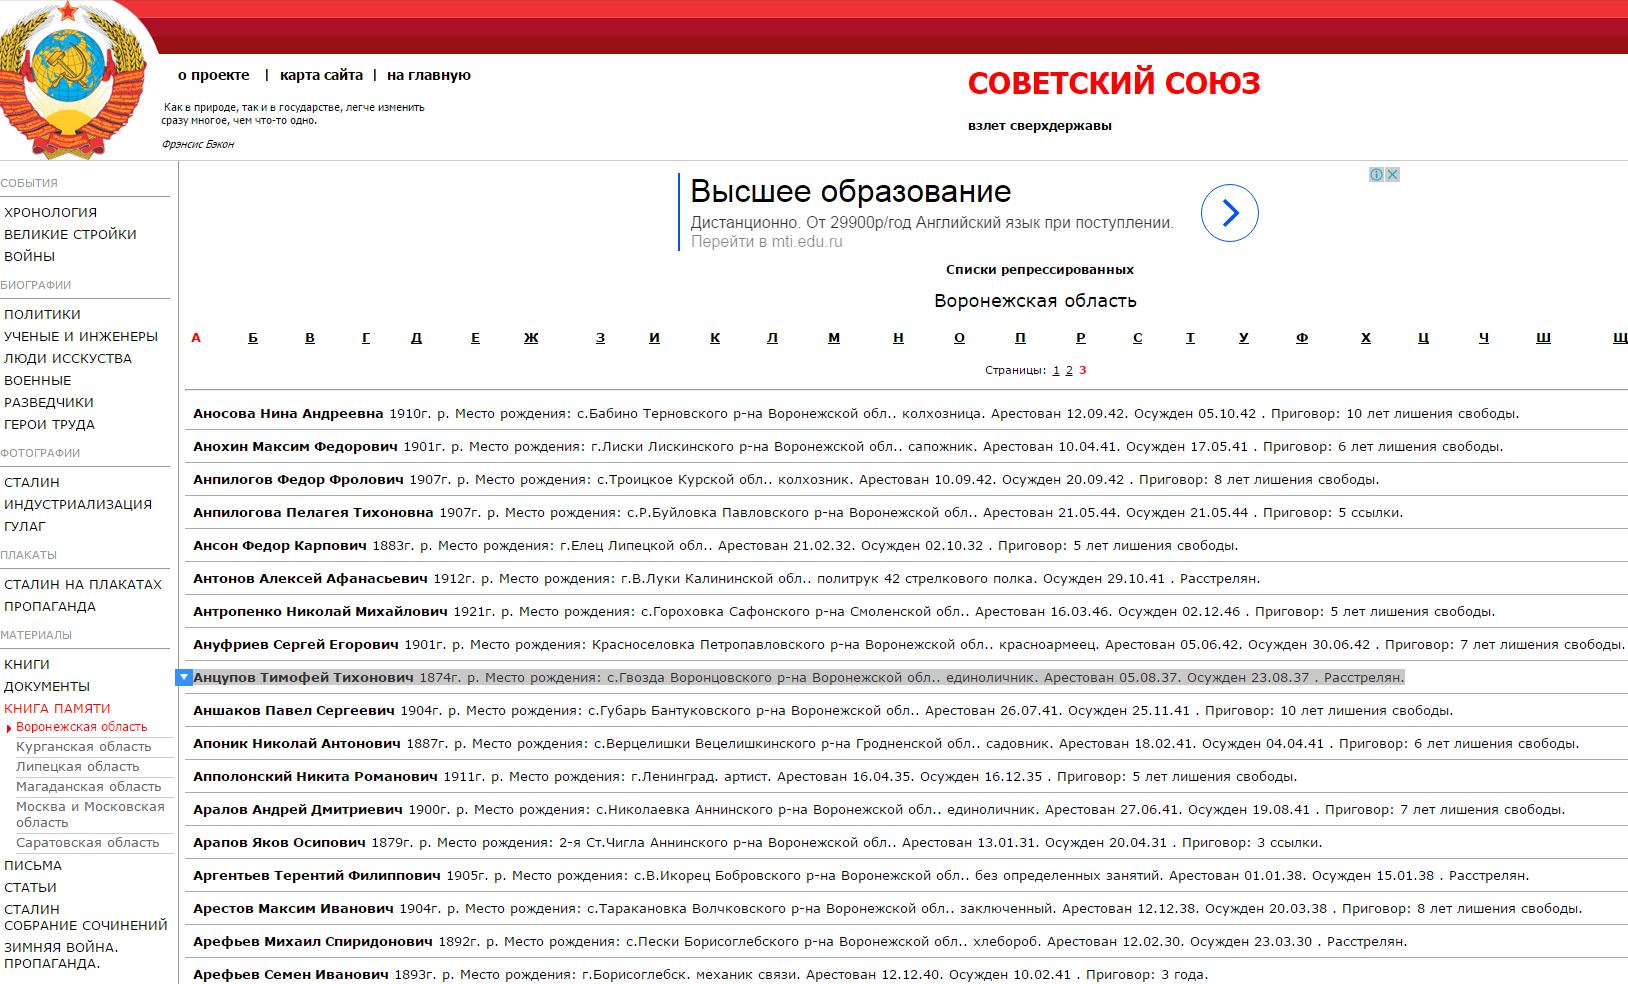
Task: Go to 'на главную' home link
Action: (x=428, y=75)
